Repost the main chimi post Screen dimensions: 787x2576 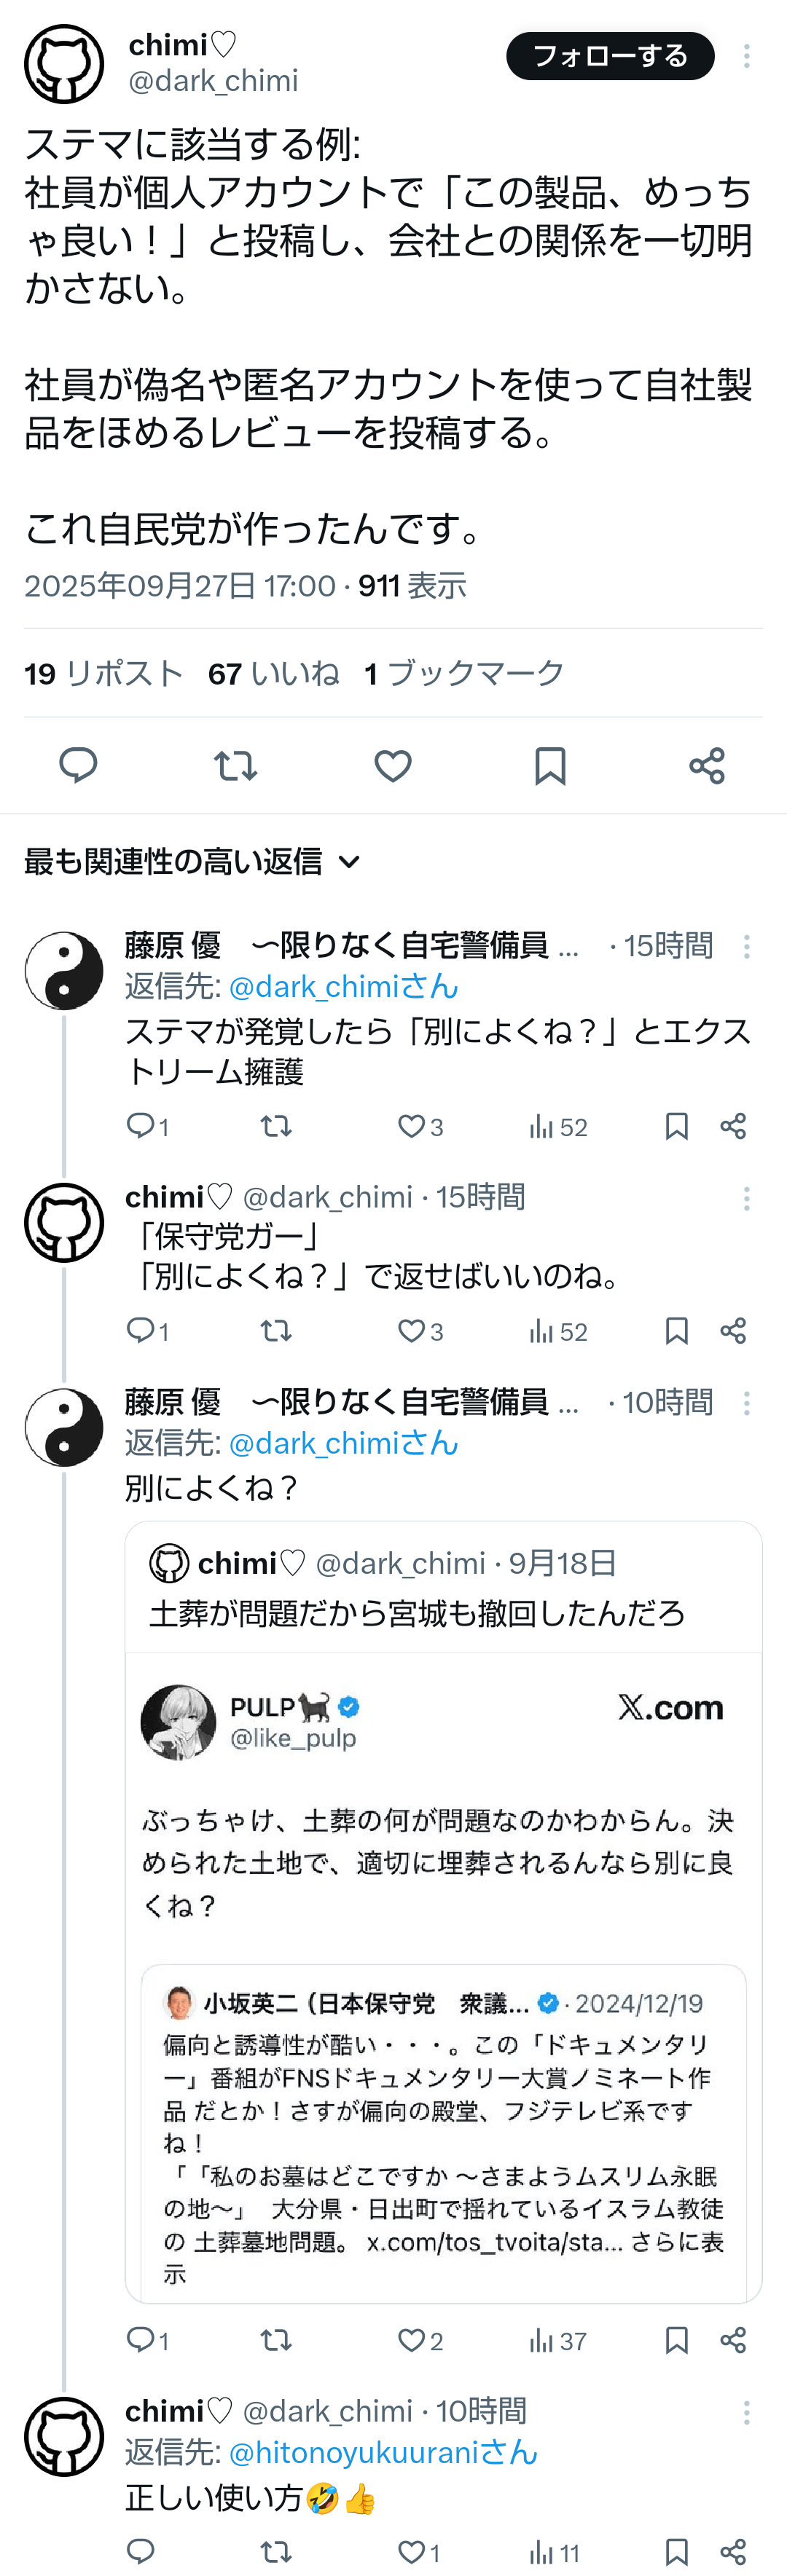[x=235, y=766]
